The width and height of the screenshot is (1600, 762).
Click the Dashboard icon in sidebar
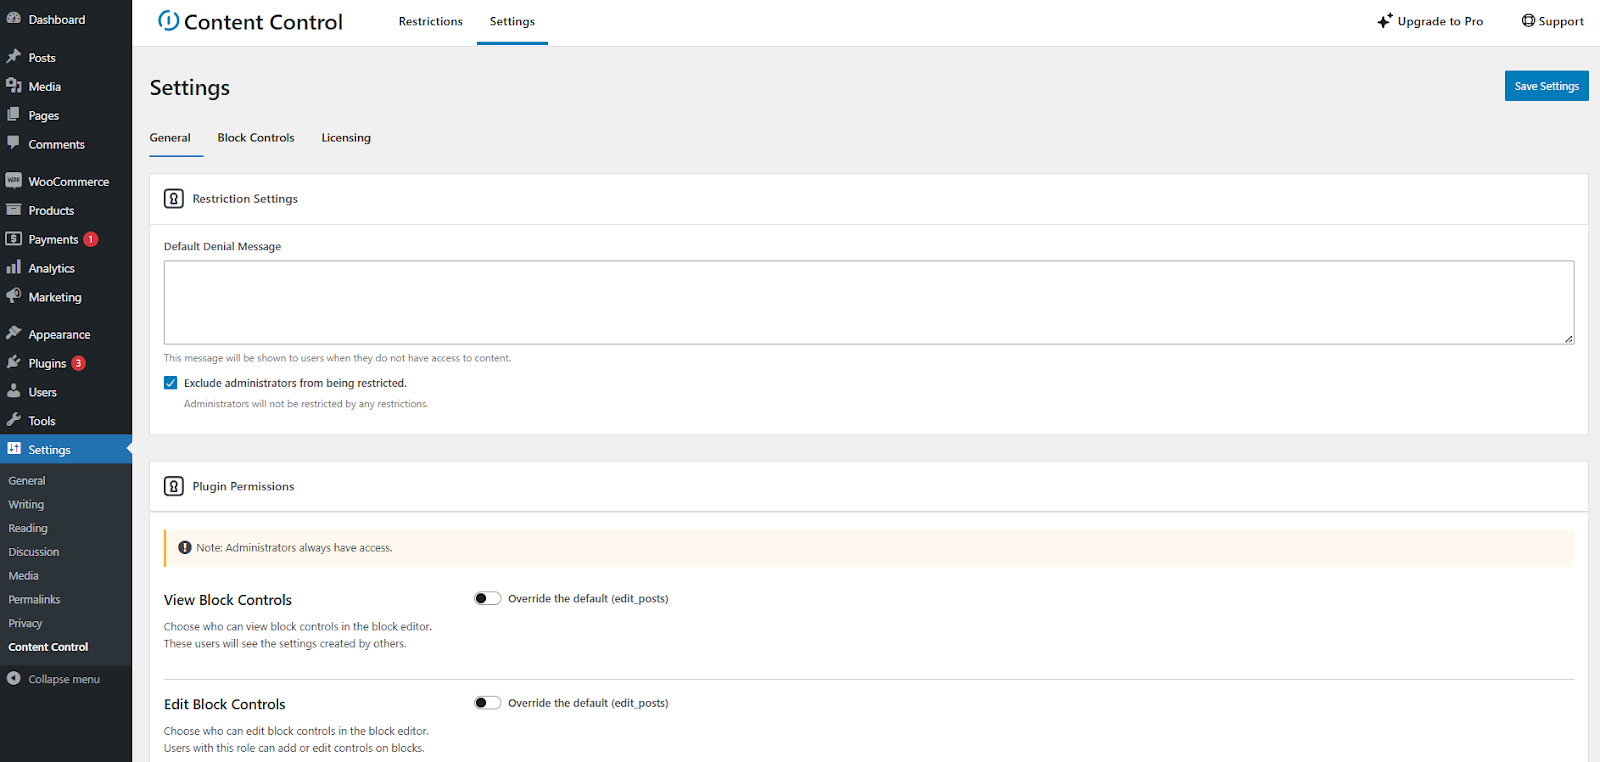pos(13,19)
